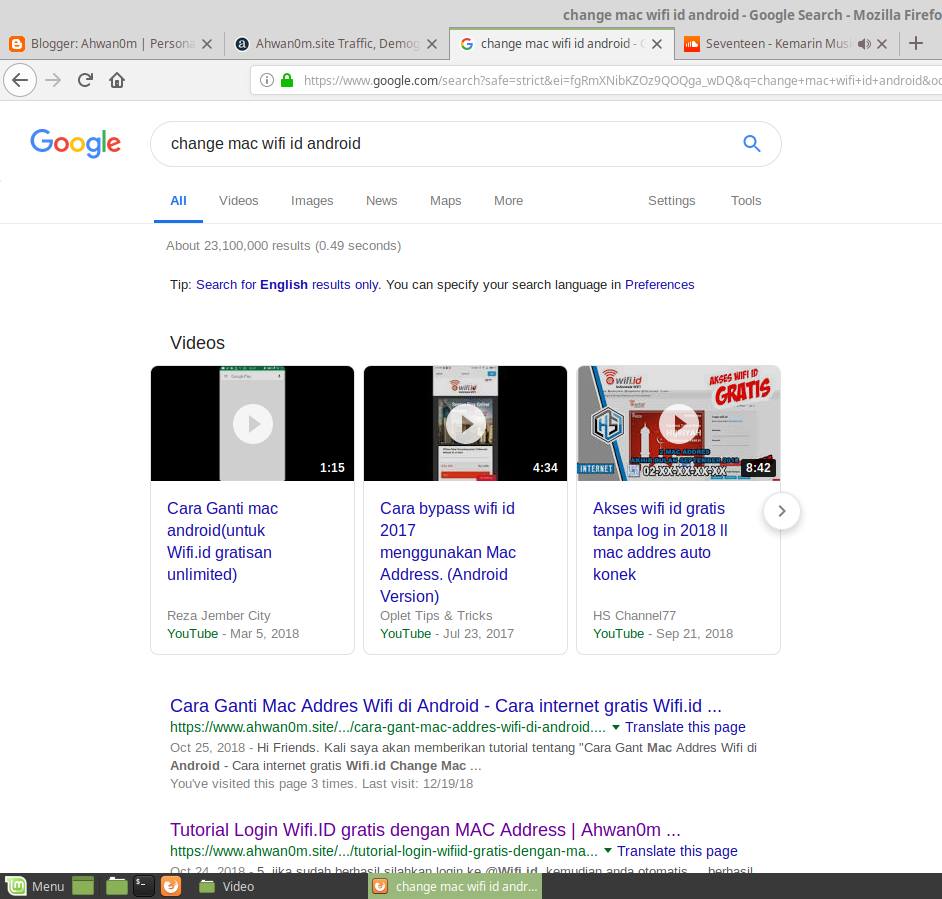
Task: Open the Linux Mint Menu
Action: (35, 886)
